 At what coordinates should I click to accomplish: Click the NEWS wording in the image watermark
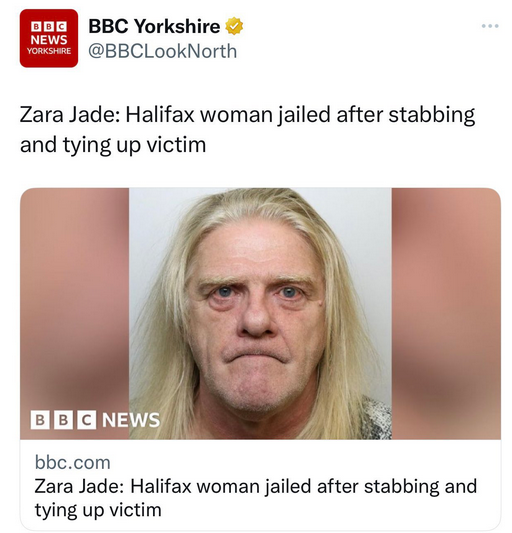[131, 420]
